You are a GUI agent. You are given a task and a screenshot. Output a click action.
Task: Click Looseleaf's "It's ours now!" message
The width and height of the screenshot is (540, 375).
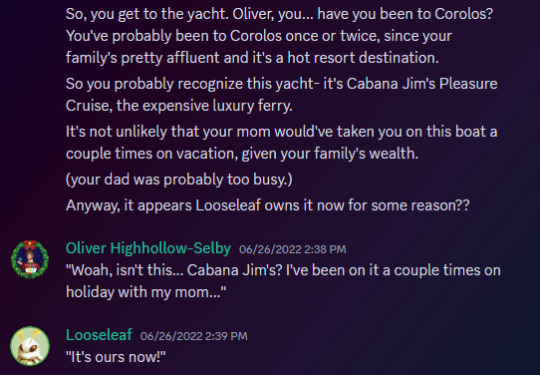[x=116, y=357]
